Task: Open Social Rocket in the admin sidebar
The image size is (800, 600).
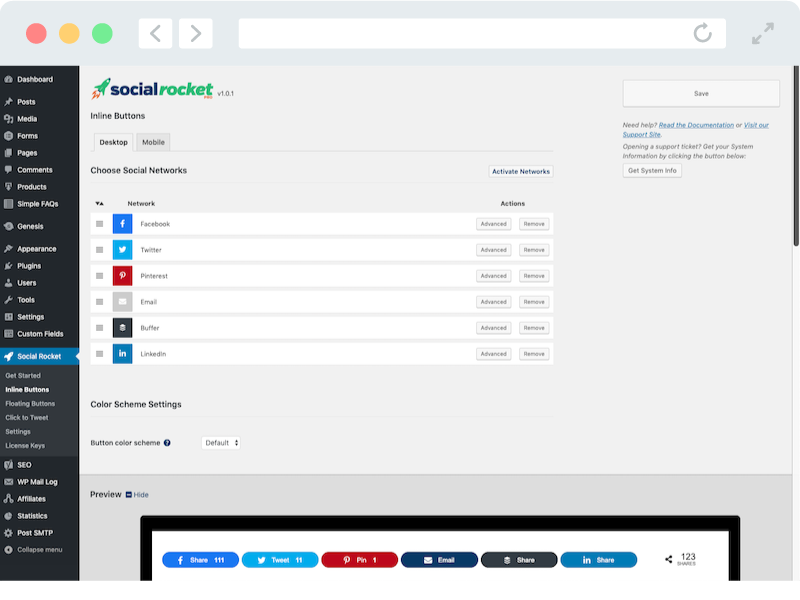Action: pos(39,357)
